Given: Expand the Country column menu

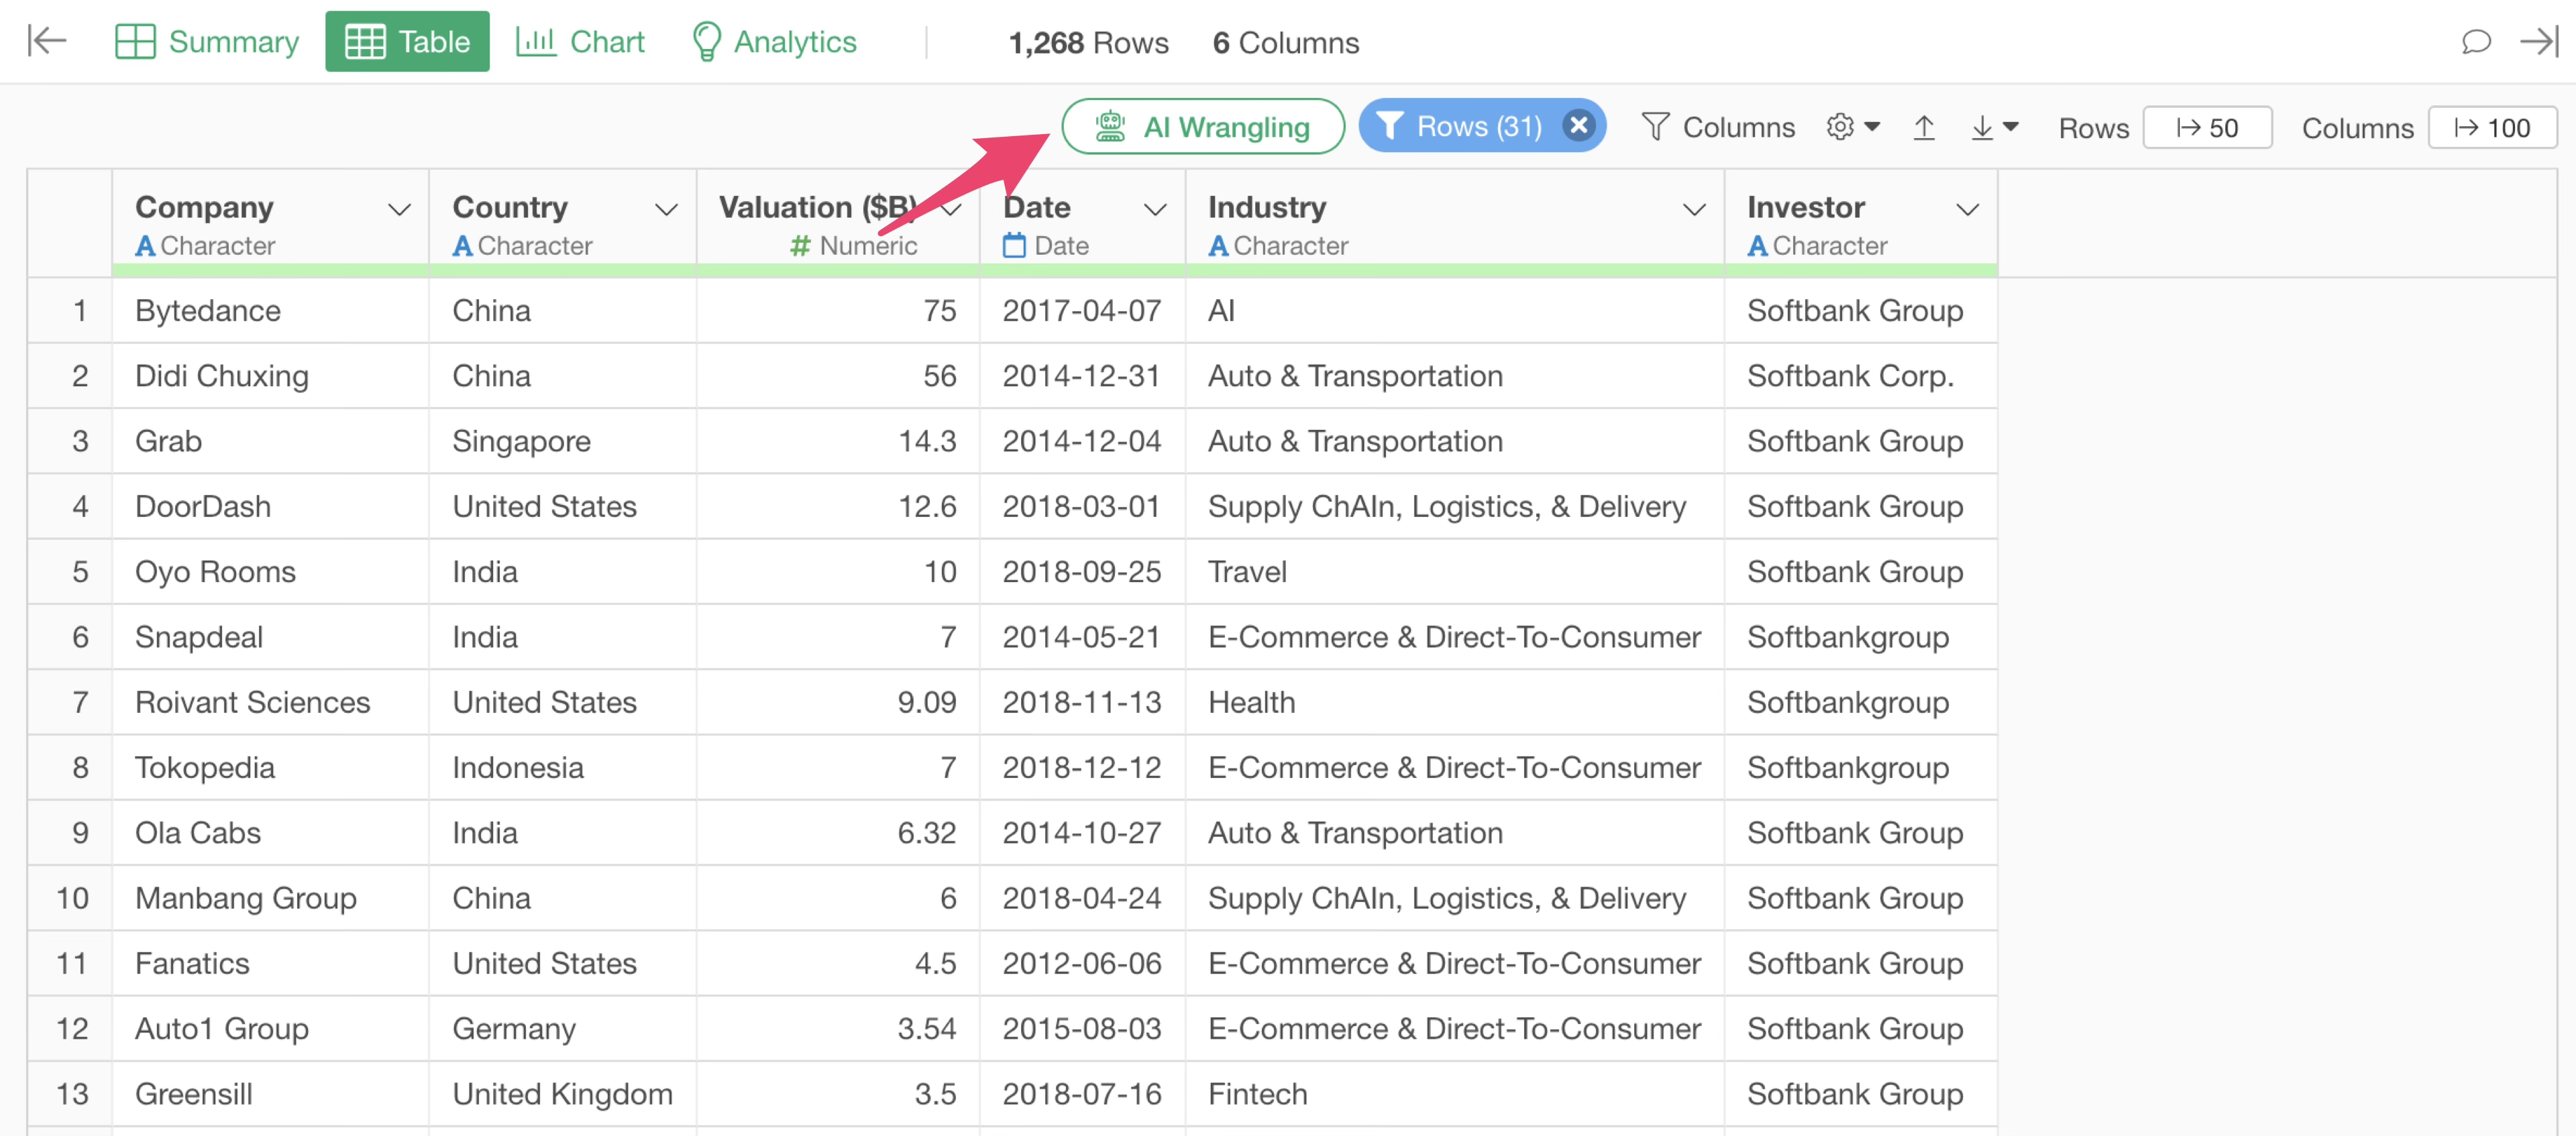Looking at the screenshot, I should click(666, 210).
